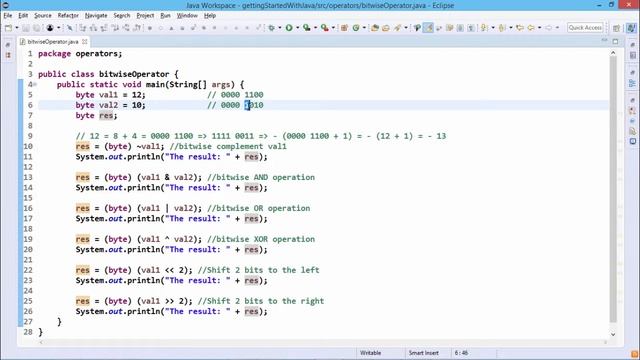Click the Open Task icon

[386, 28]
